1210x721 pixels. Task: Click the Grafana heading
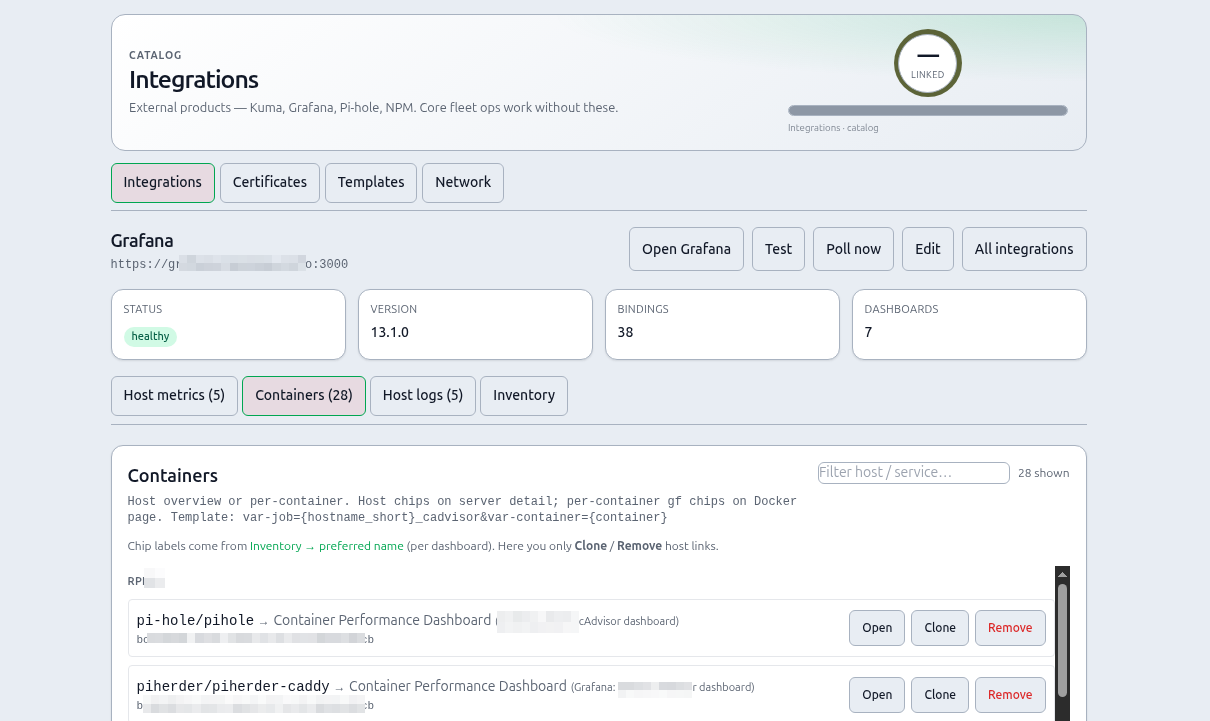(x=142, y=241)
